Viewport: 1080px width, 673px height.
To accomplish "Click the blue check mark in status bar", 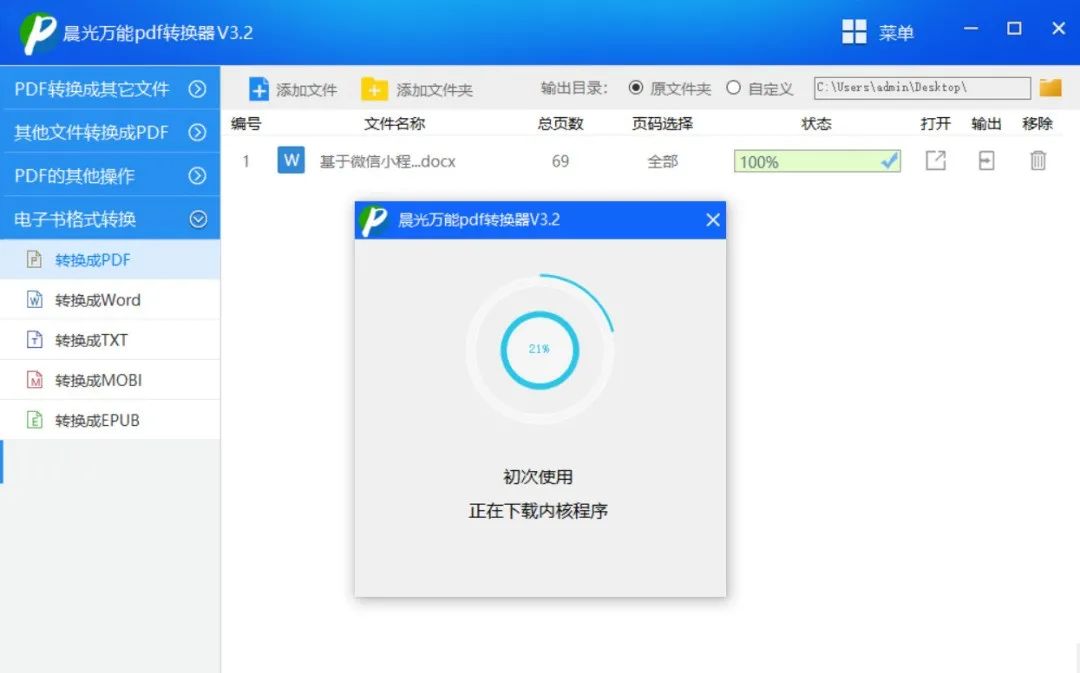I will click(889, 161).
